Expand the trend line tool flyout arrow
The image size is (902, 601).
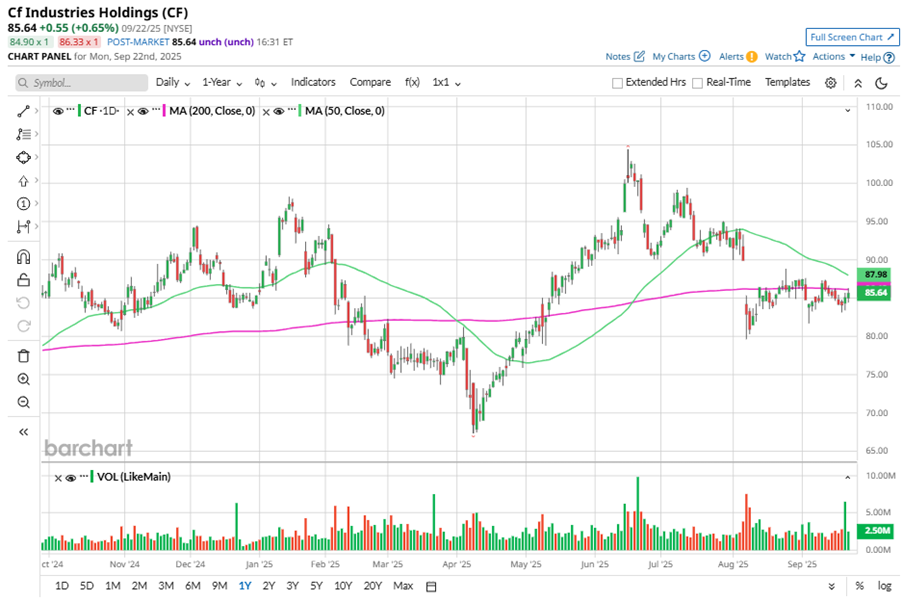(36, 110)
